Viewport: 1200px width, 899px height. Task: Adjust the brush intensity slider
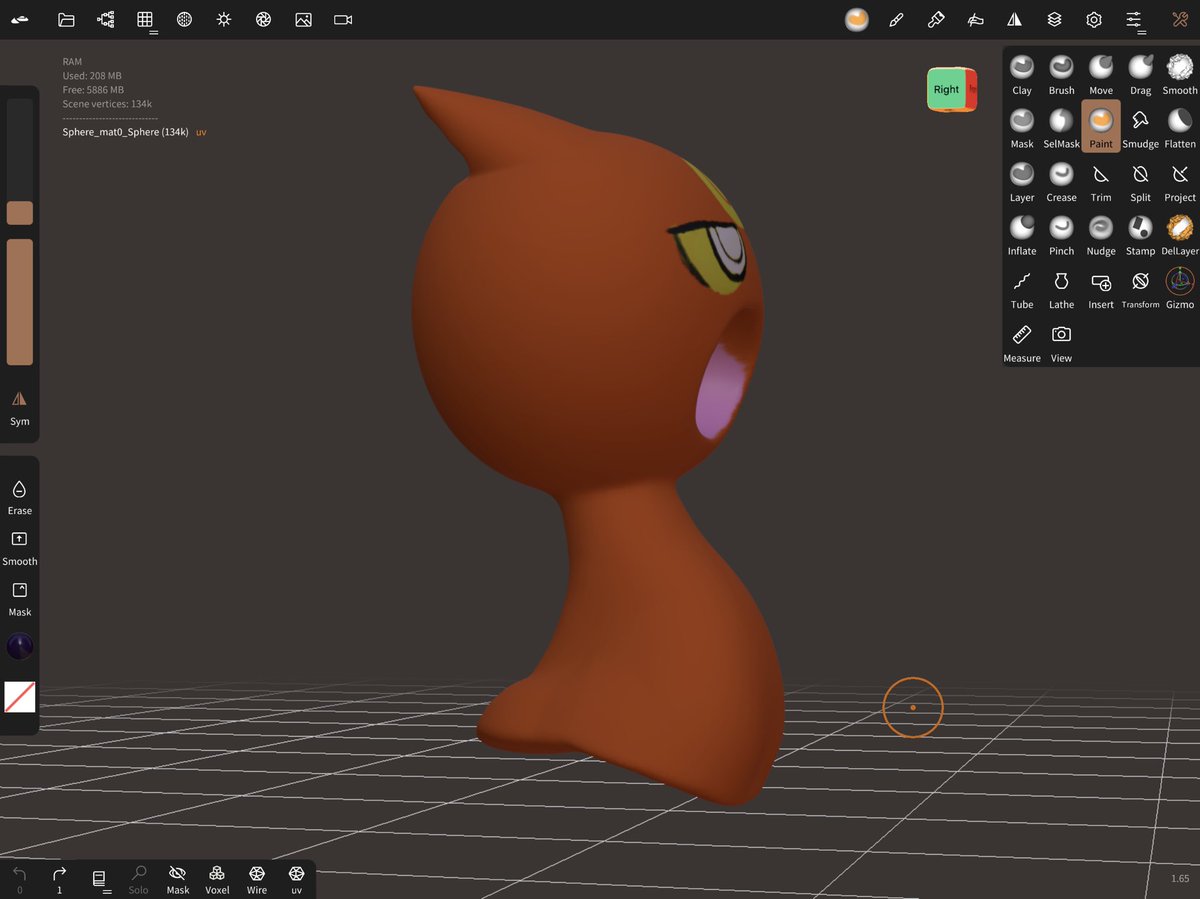click(x=20, y=302)
